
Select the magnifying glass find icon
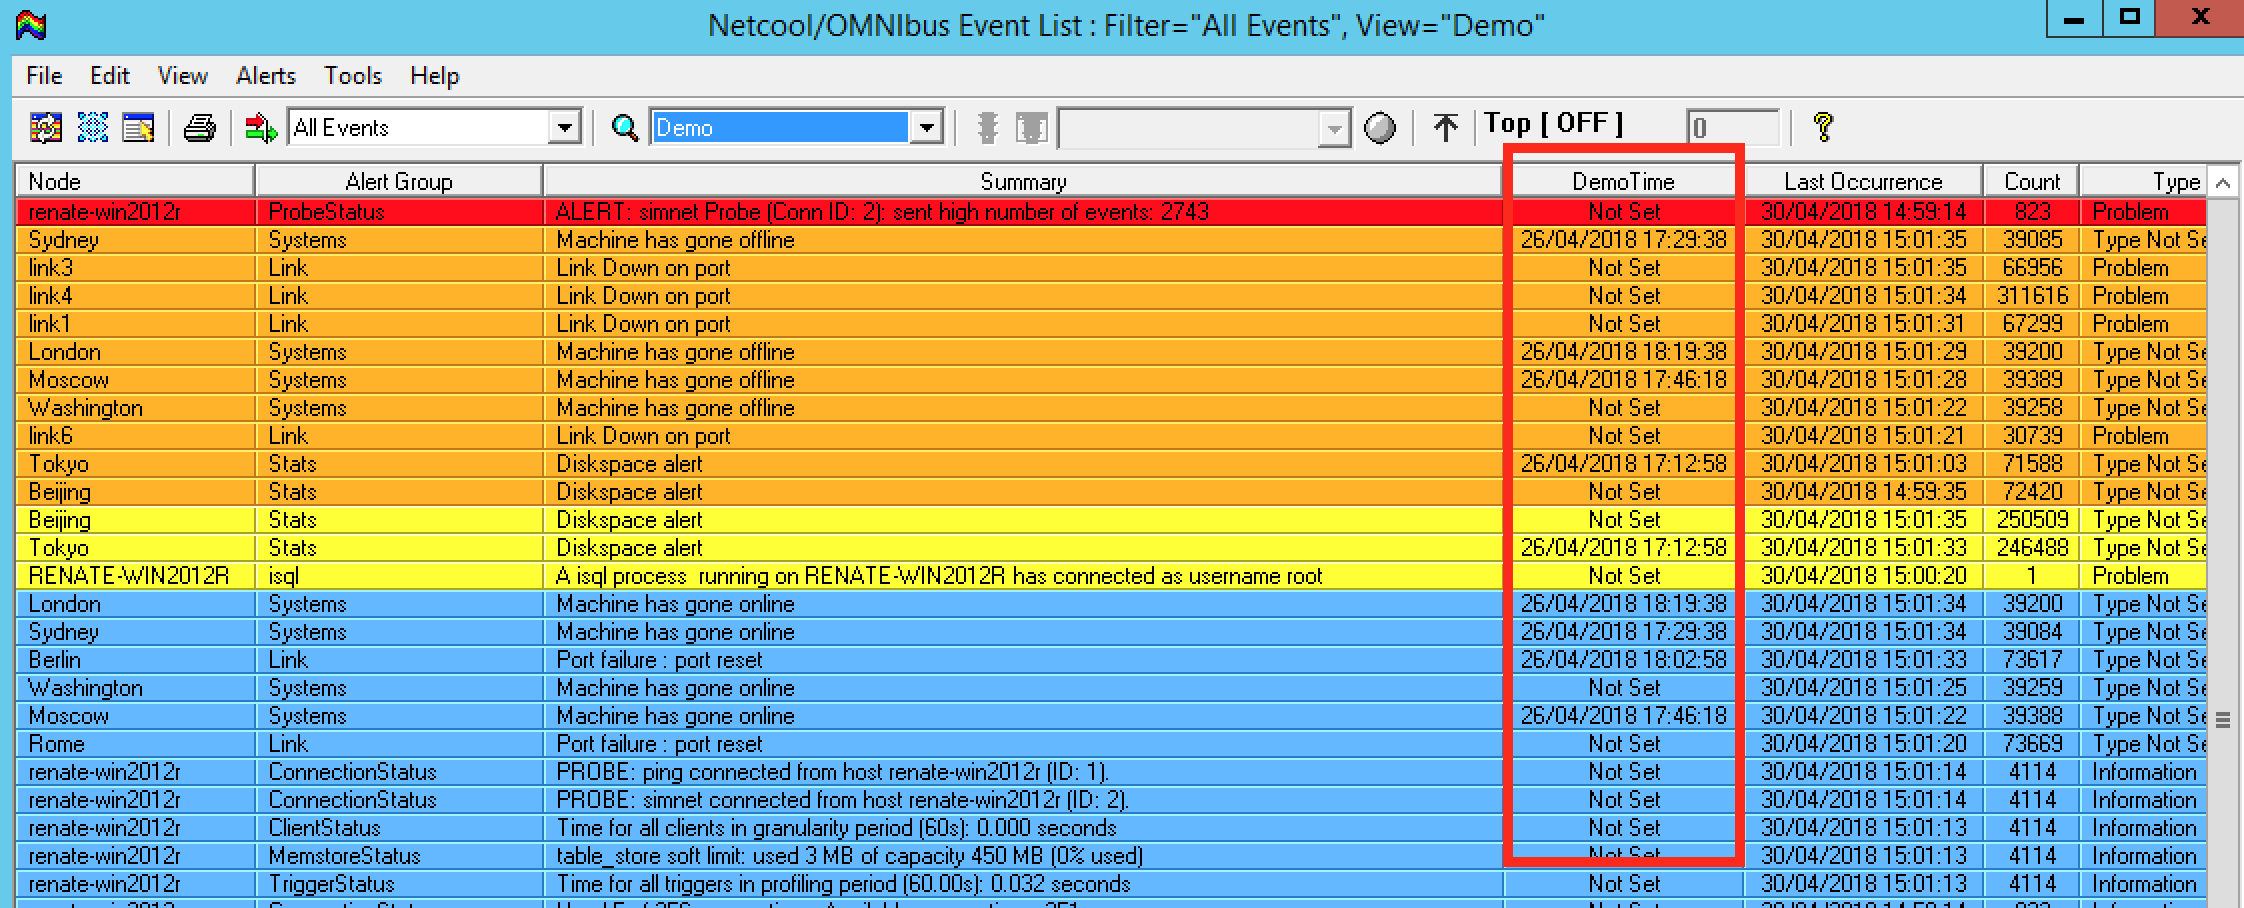tap(625, 127)
